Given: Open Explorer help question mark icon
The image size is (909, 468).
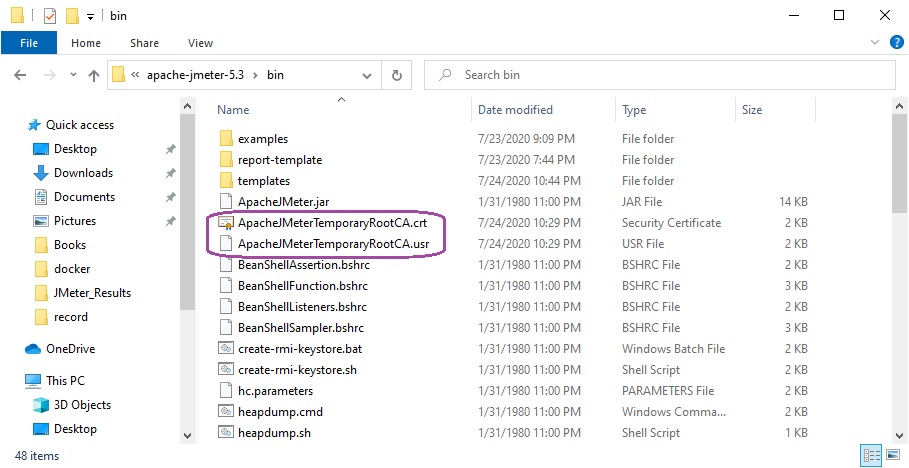Looking at the screenshot, I should (x=896, y=42).
